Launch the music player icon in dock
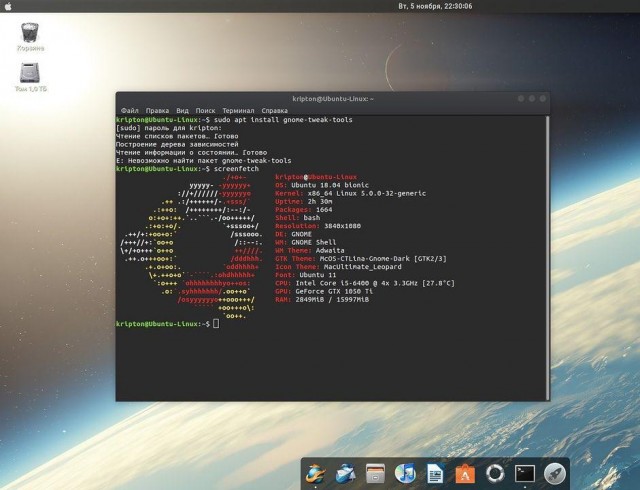 405,474
